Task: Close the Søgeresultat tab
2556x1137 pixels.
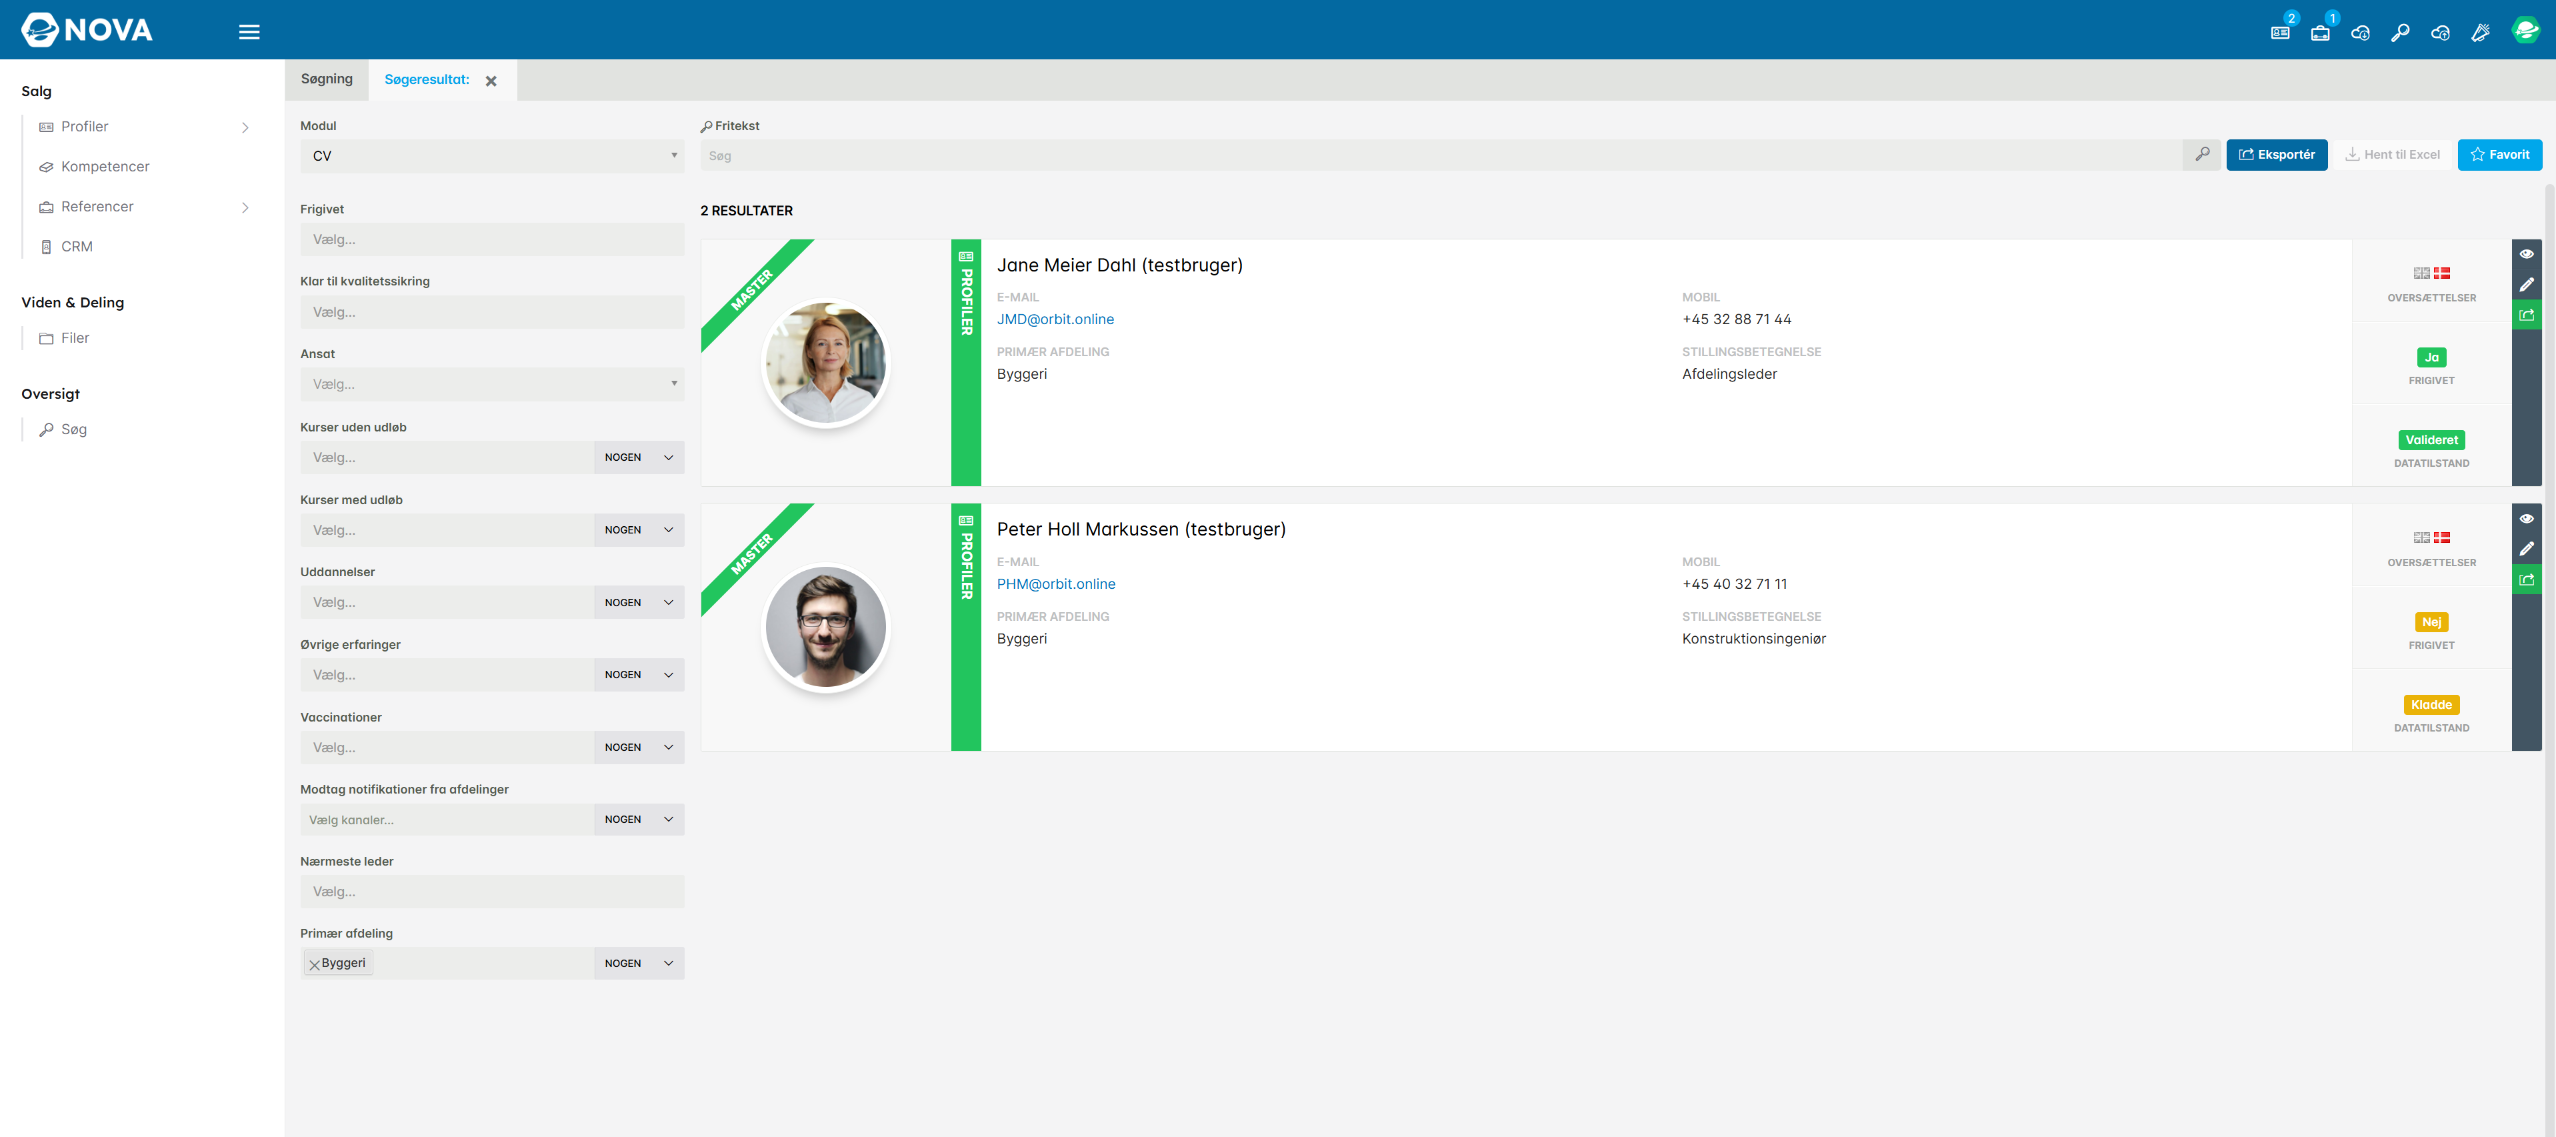Action: (x=491, y=81)
